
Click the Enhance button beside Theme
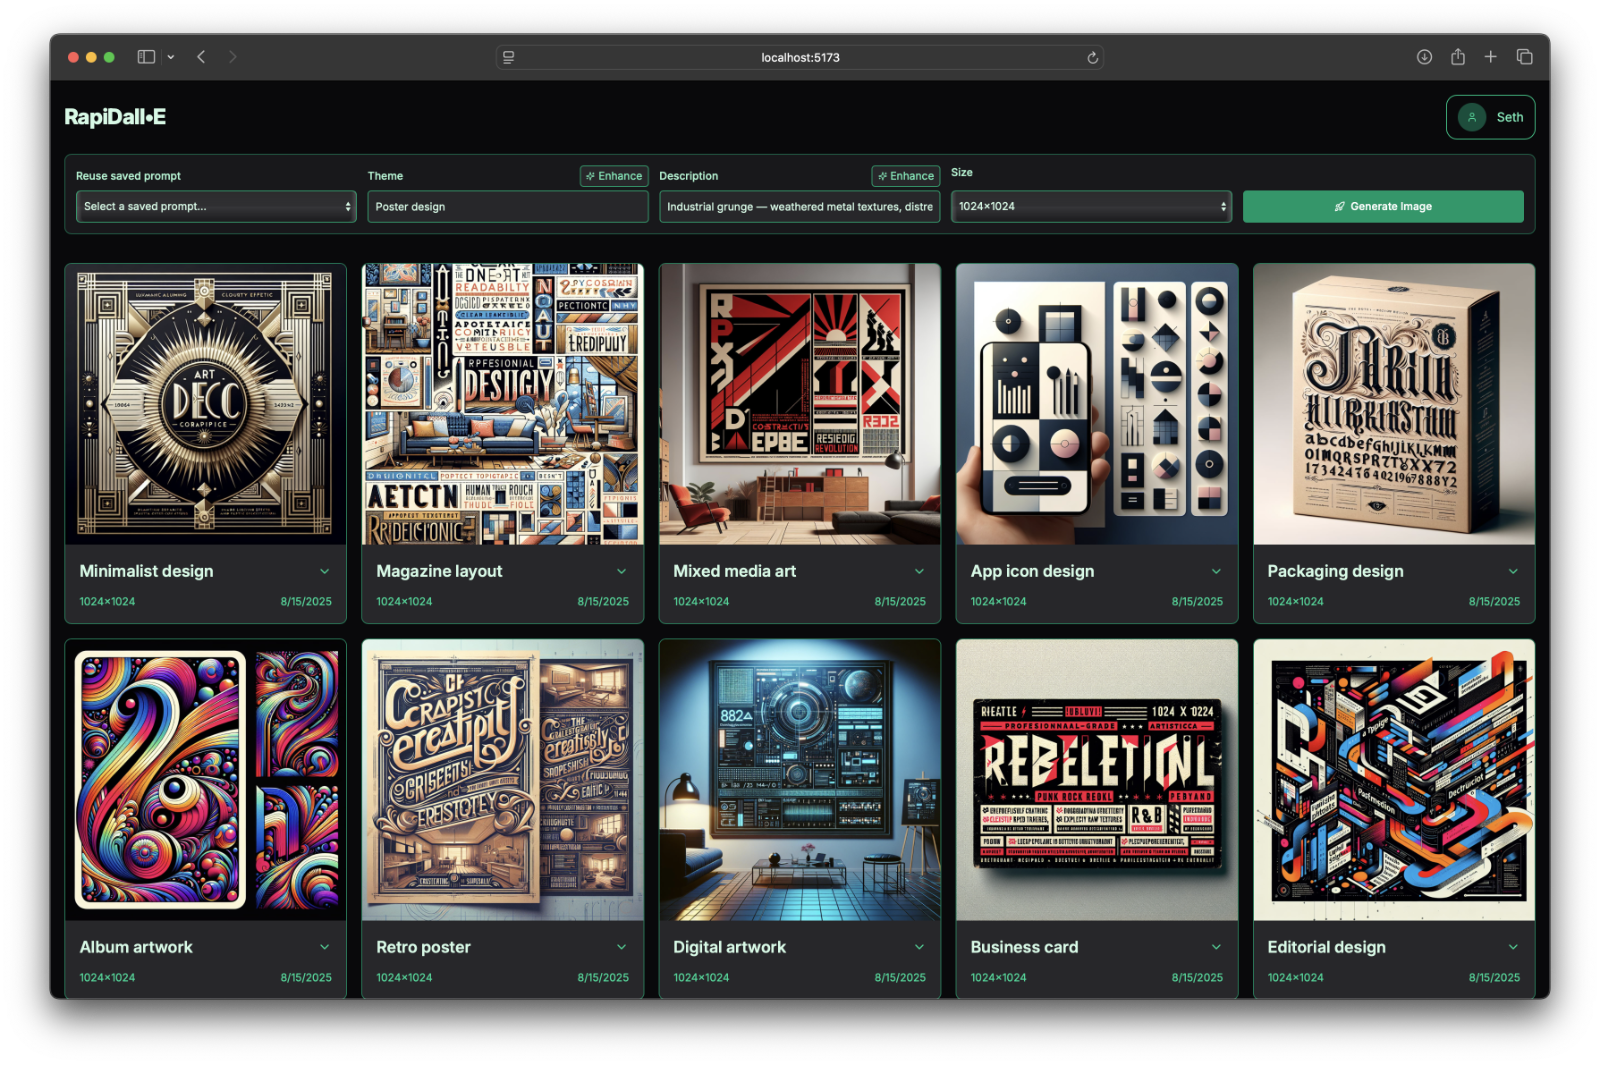point(614,176)
